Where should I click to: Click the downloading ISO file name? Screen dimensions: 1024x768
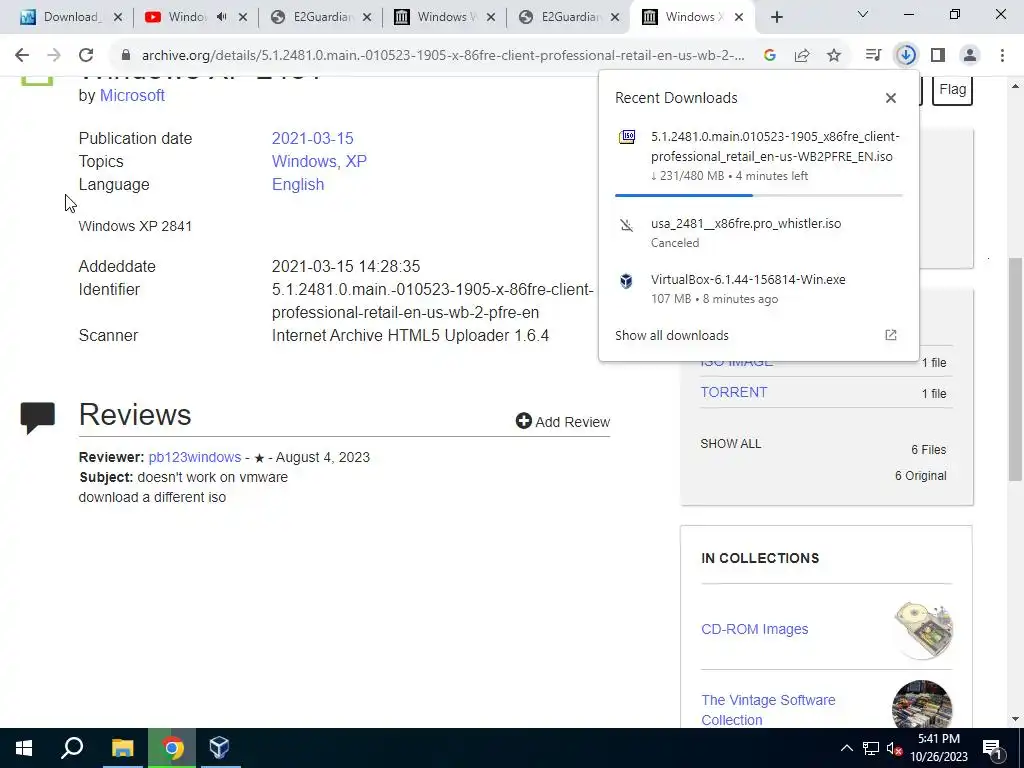pos(775,146)
